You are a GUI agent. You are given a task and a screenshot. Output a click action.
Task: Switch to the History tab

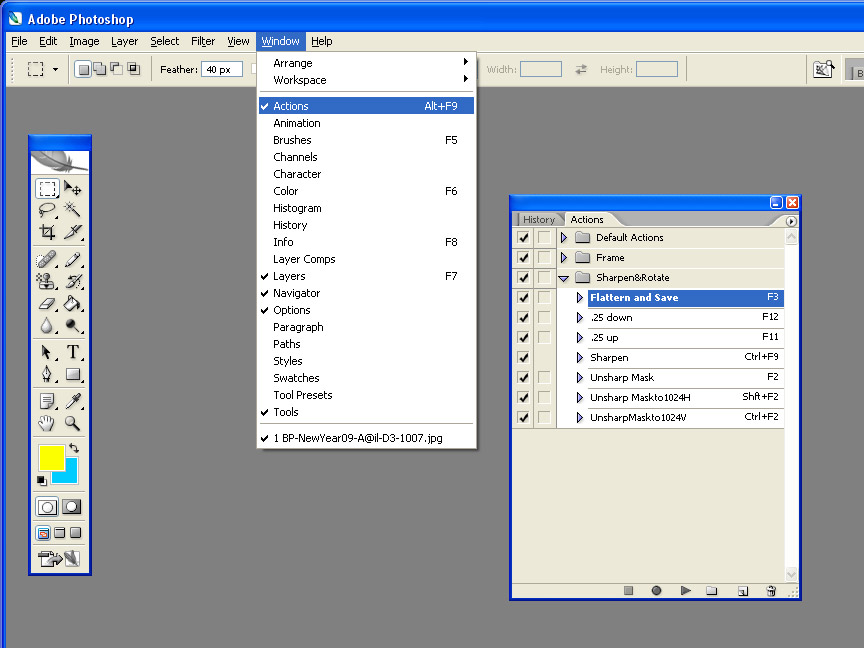tap(538, 219)
